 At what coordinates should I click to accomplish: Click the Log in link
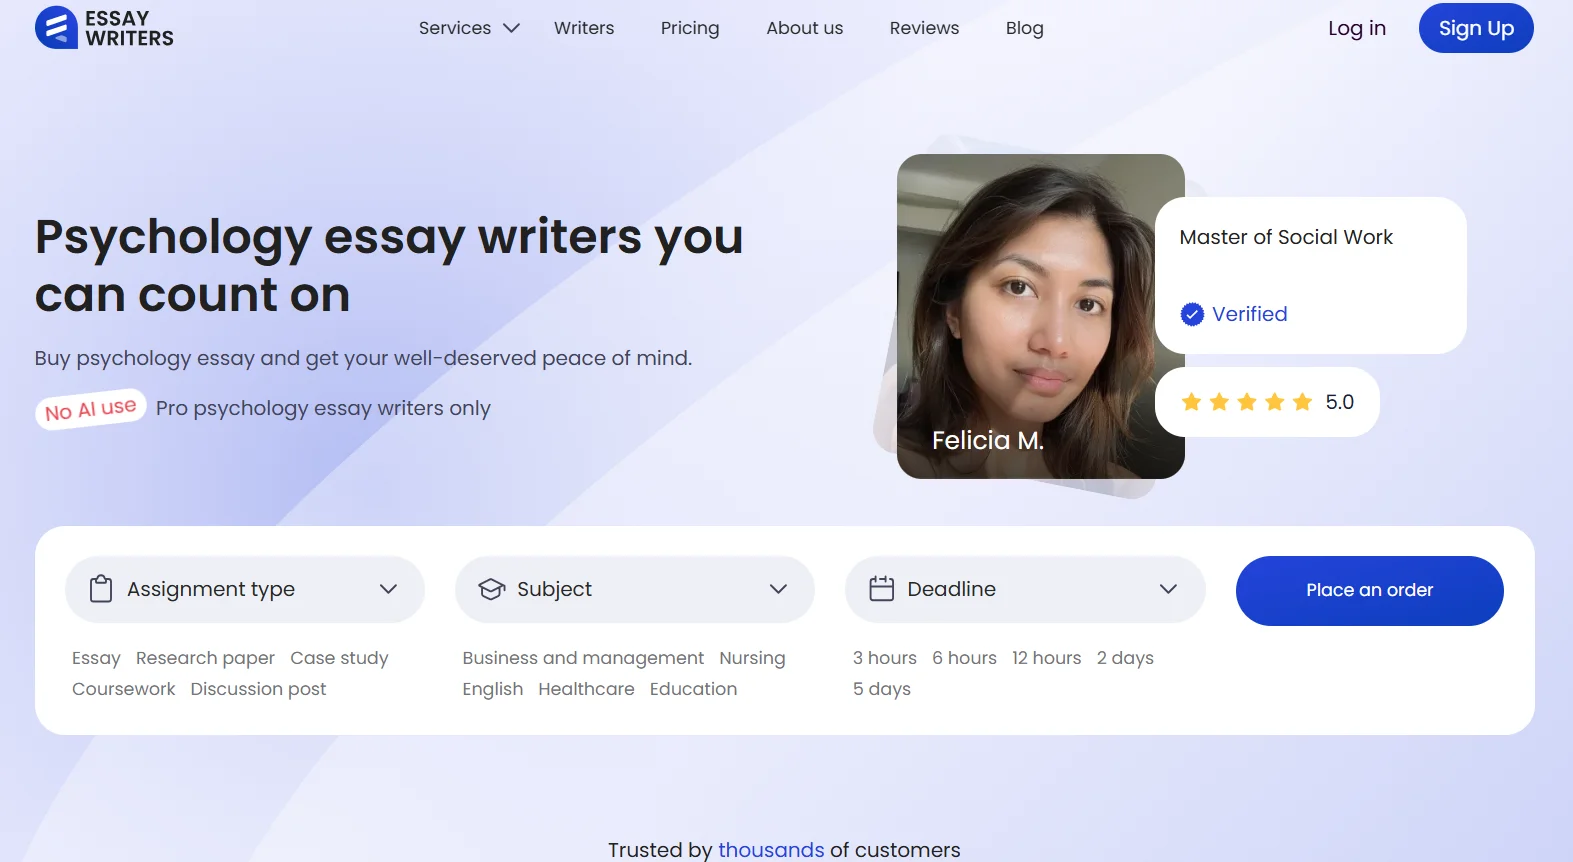coord(1356,28)
